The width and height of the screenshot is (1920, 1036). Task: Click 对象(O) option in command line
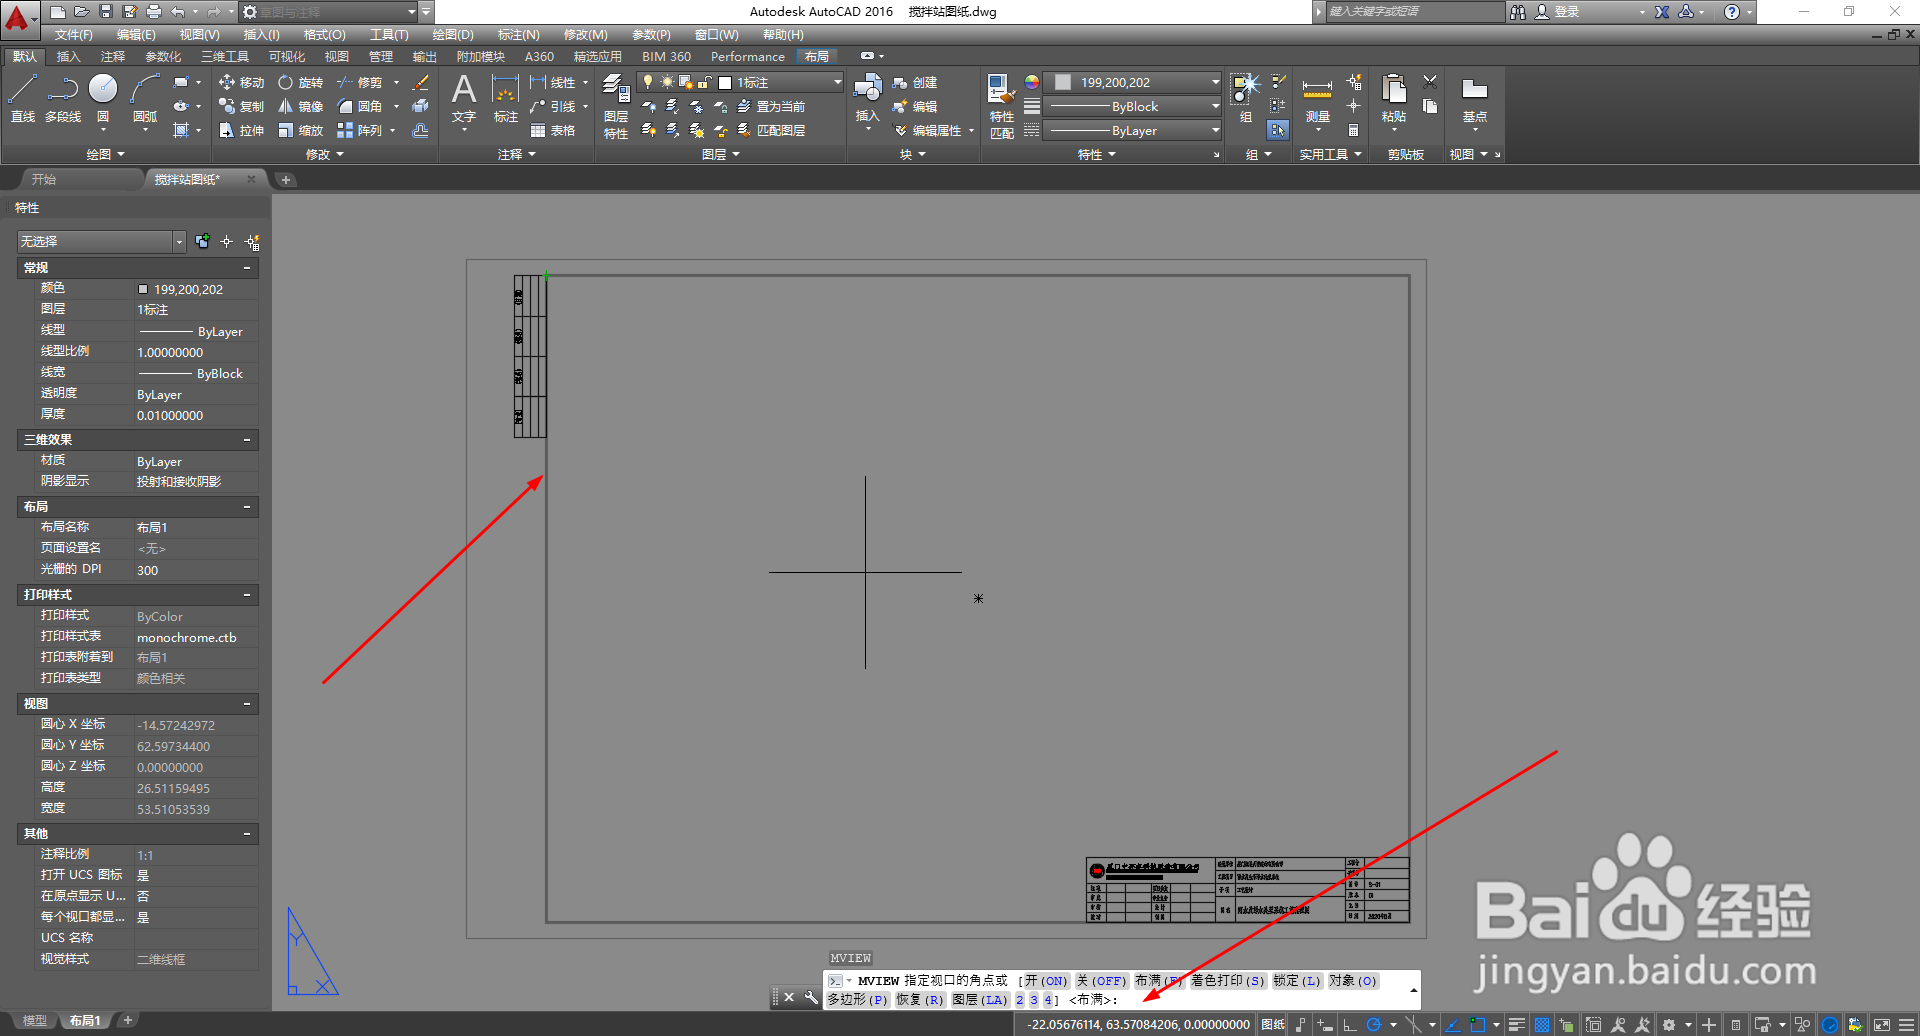coord(1353,981)
